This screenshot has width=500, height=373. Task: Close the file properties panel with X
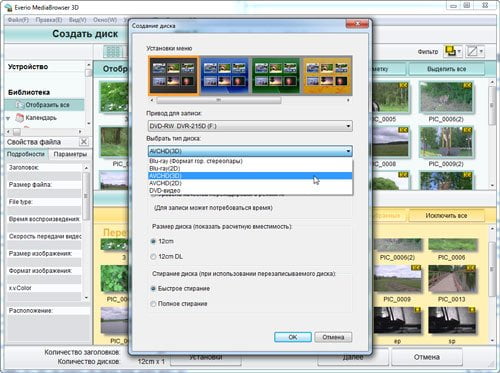point(84,142)
